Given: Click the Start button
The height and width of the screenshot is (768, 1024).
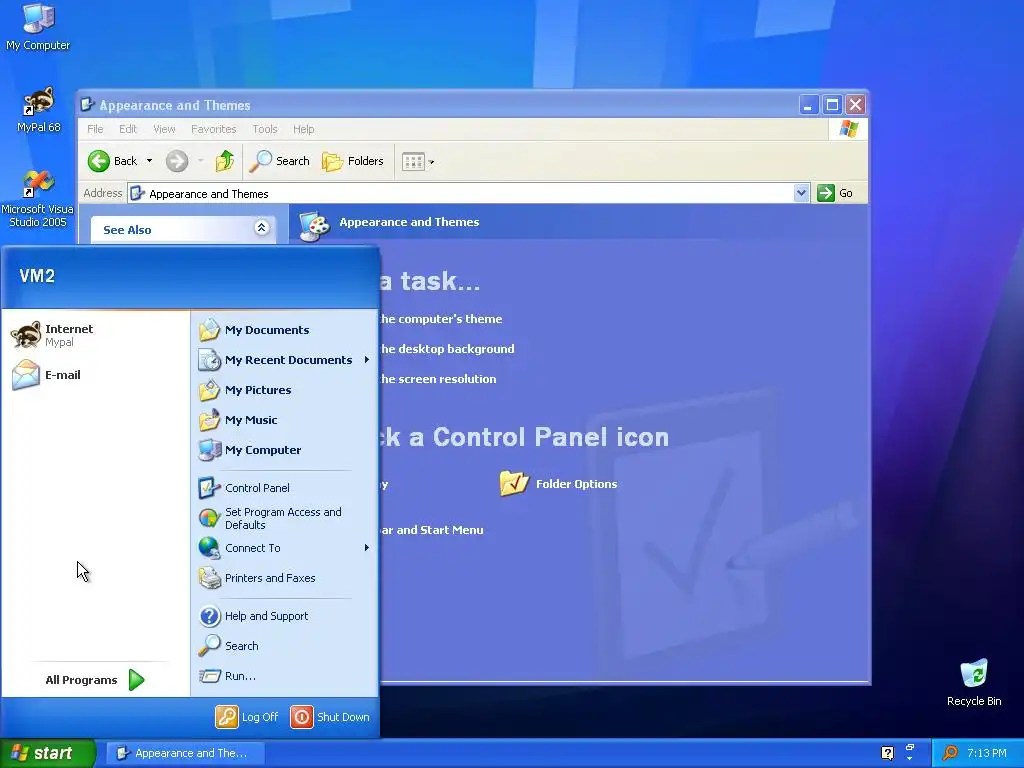Looking at the screenshot, I should click(x=47, y=753).
